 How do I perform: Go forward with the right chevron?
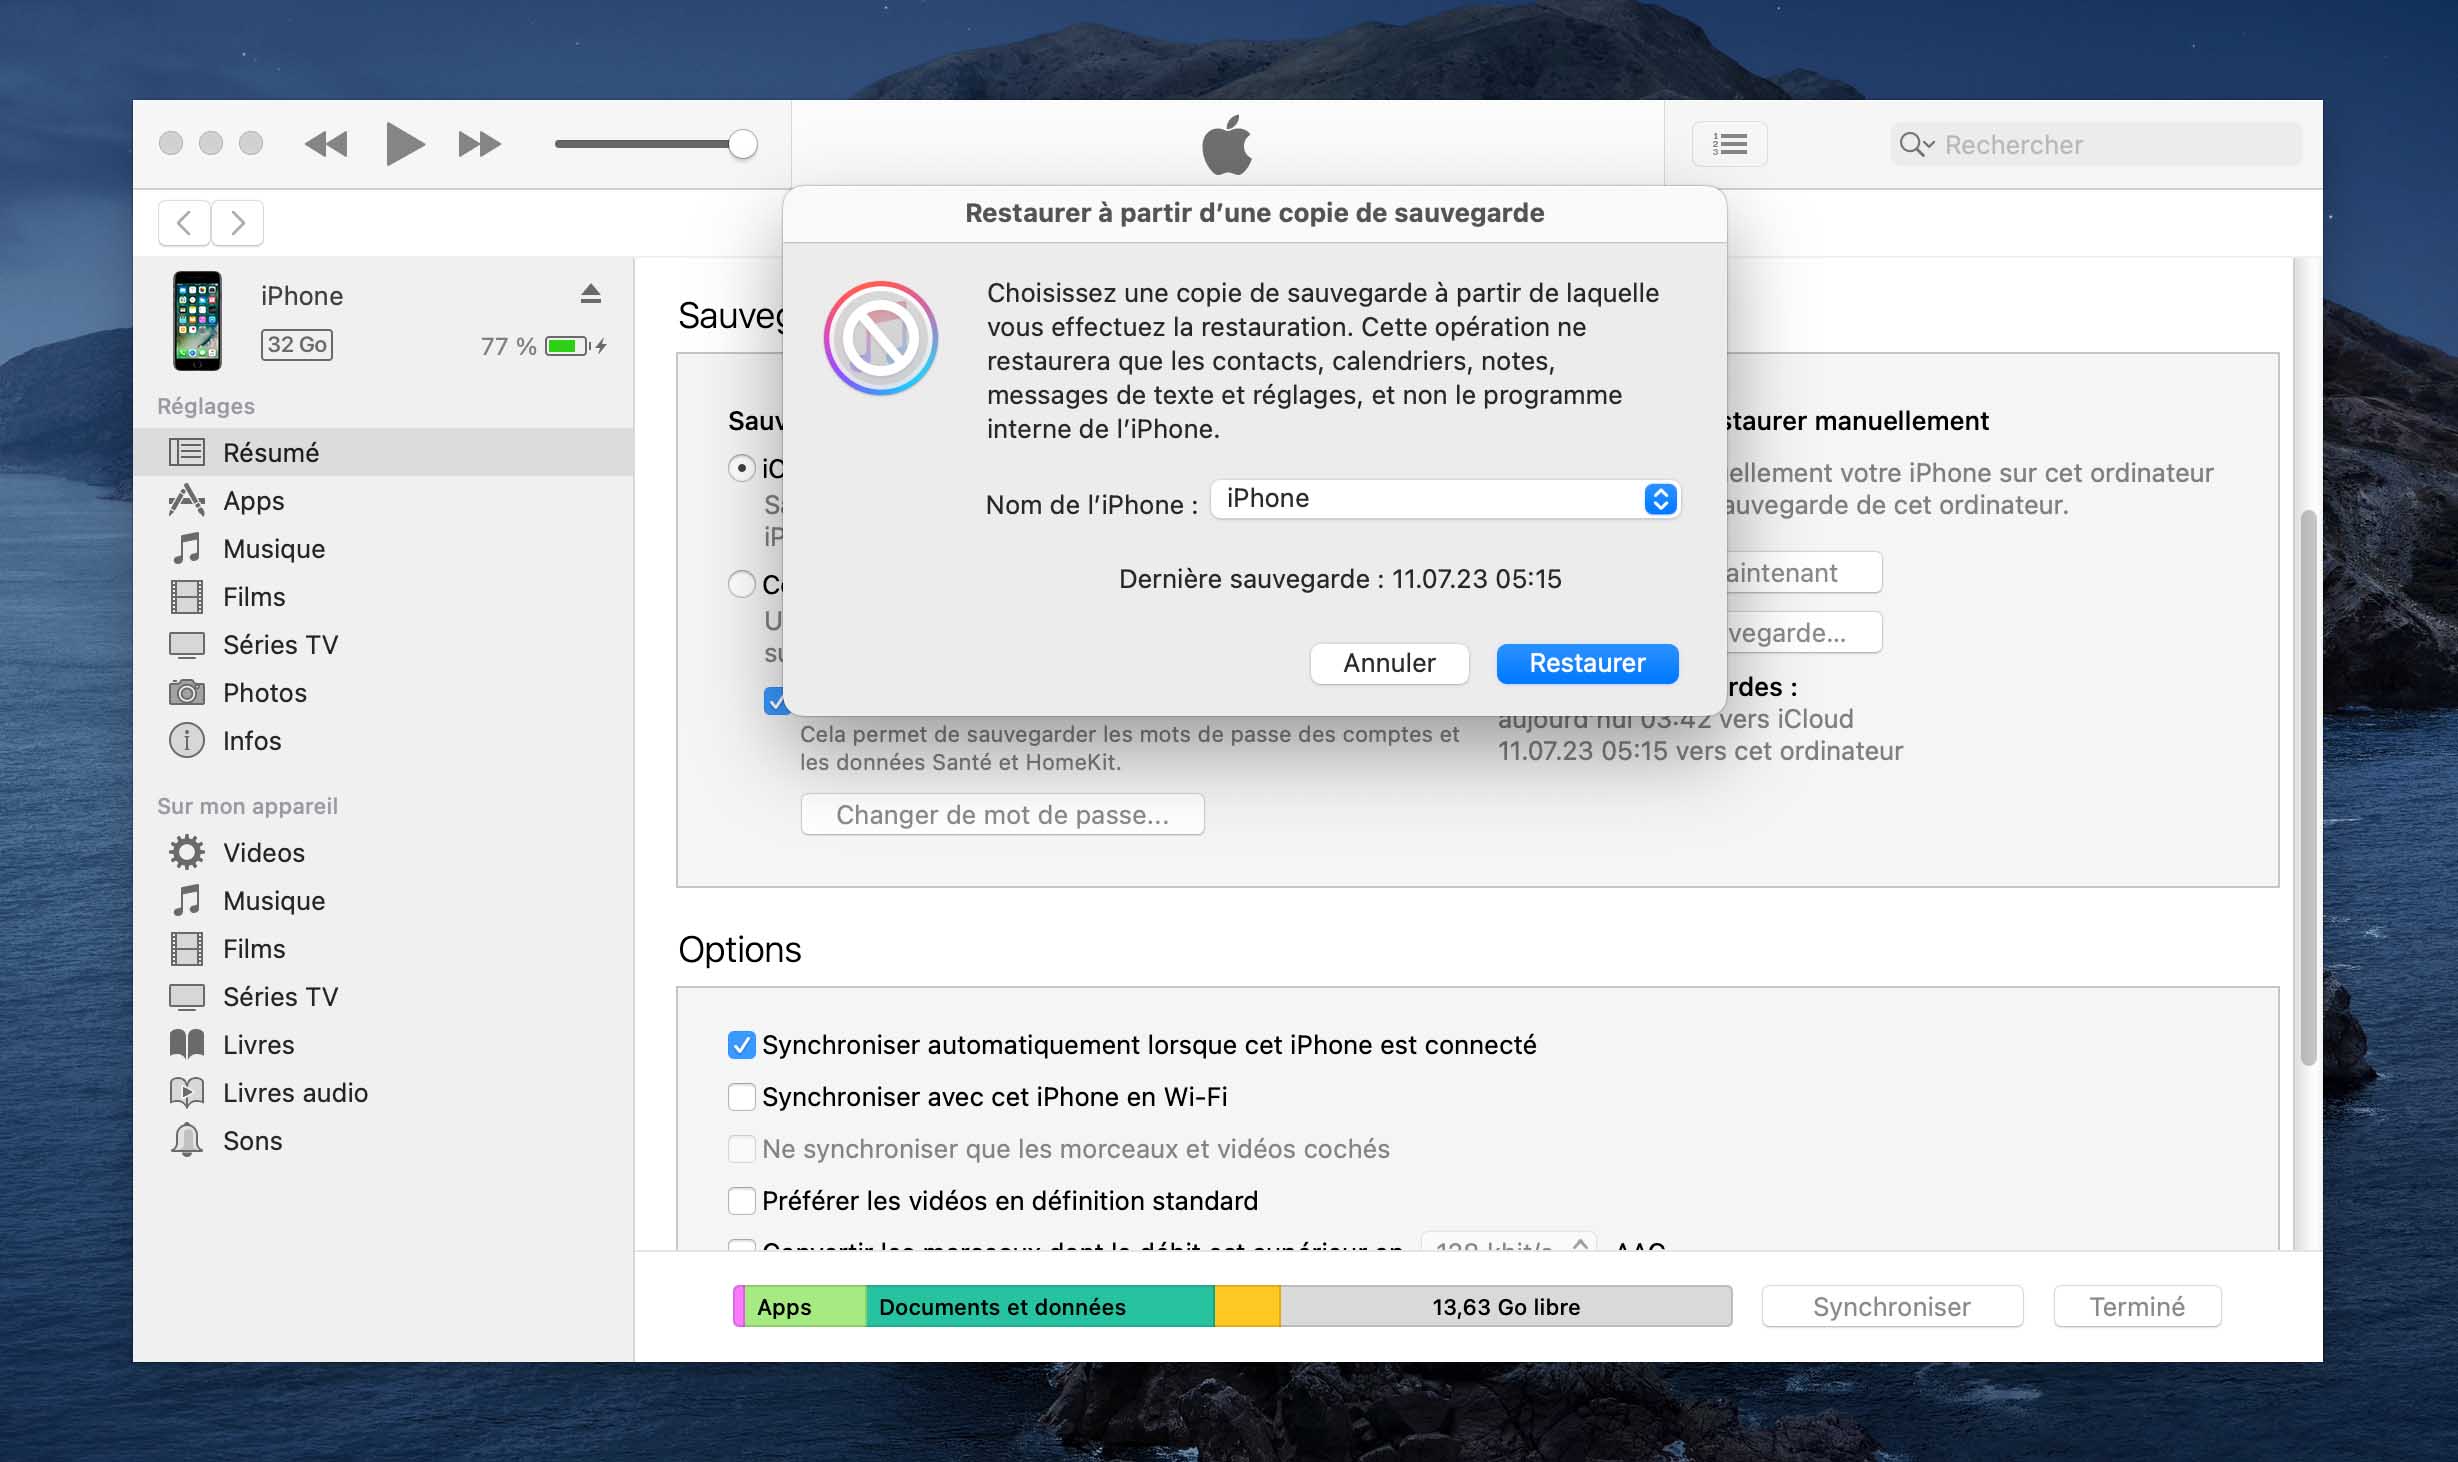(237, 222)
